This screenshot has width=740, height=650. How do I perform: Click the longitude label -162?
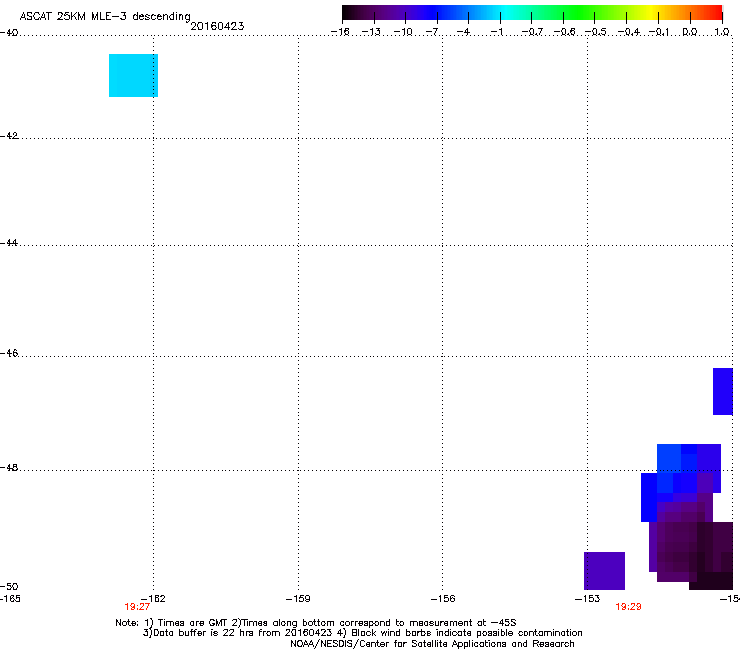pyautogui.click(x=153, y=599)
